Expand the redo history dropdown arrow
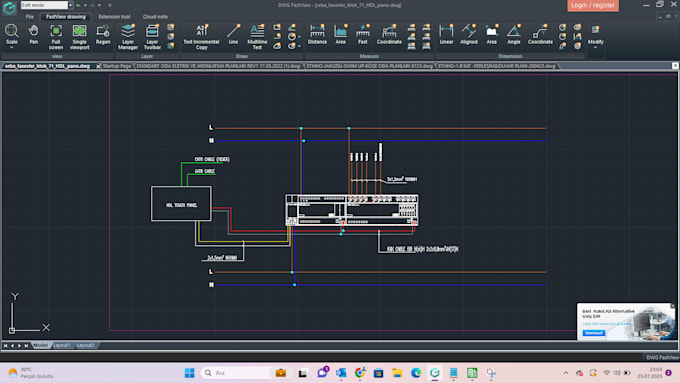Screen dimensions: 680x383 (x=99, y=5)
